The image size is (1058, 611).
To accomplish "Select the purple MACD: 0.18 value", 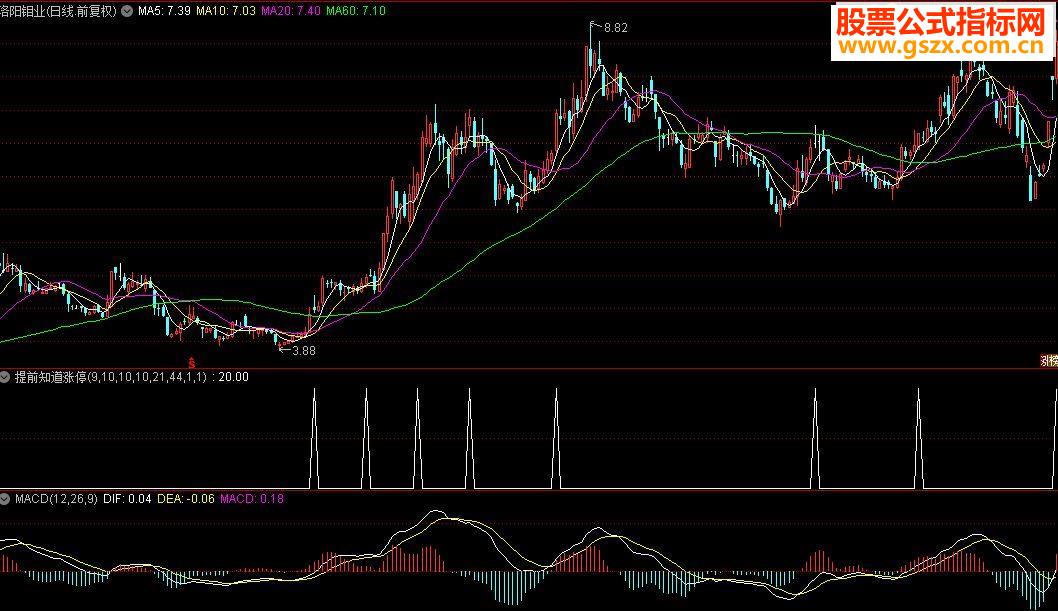I will pos(252,499).
